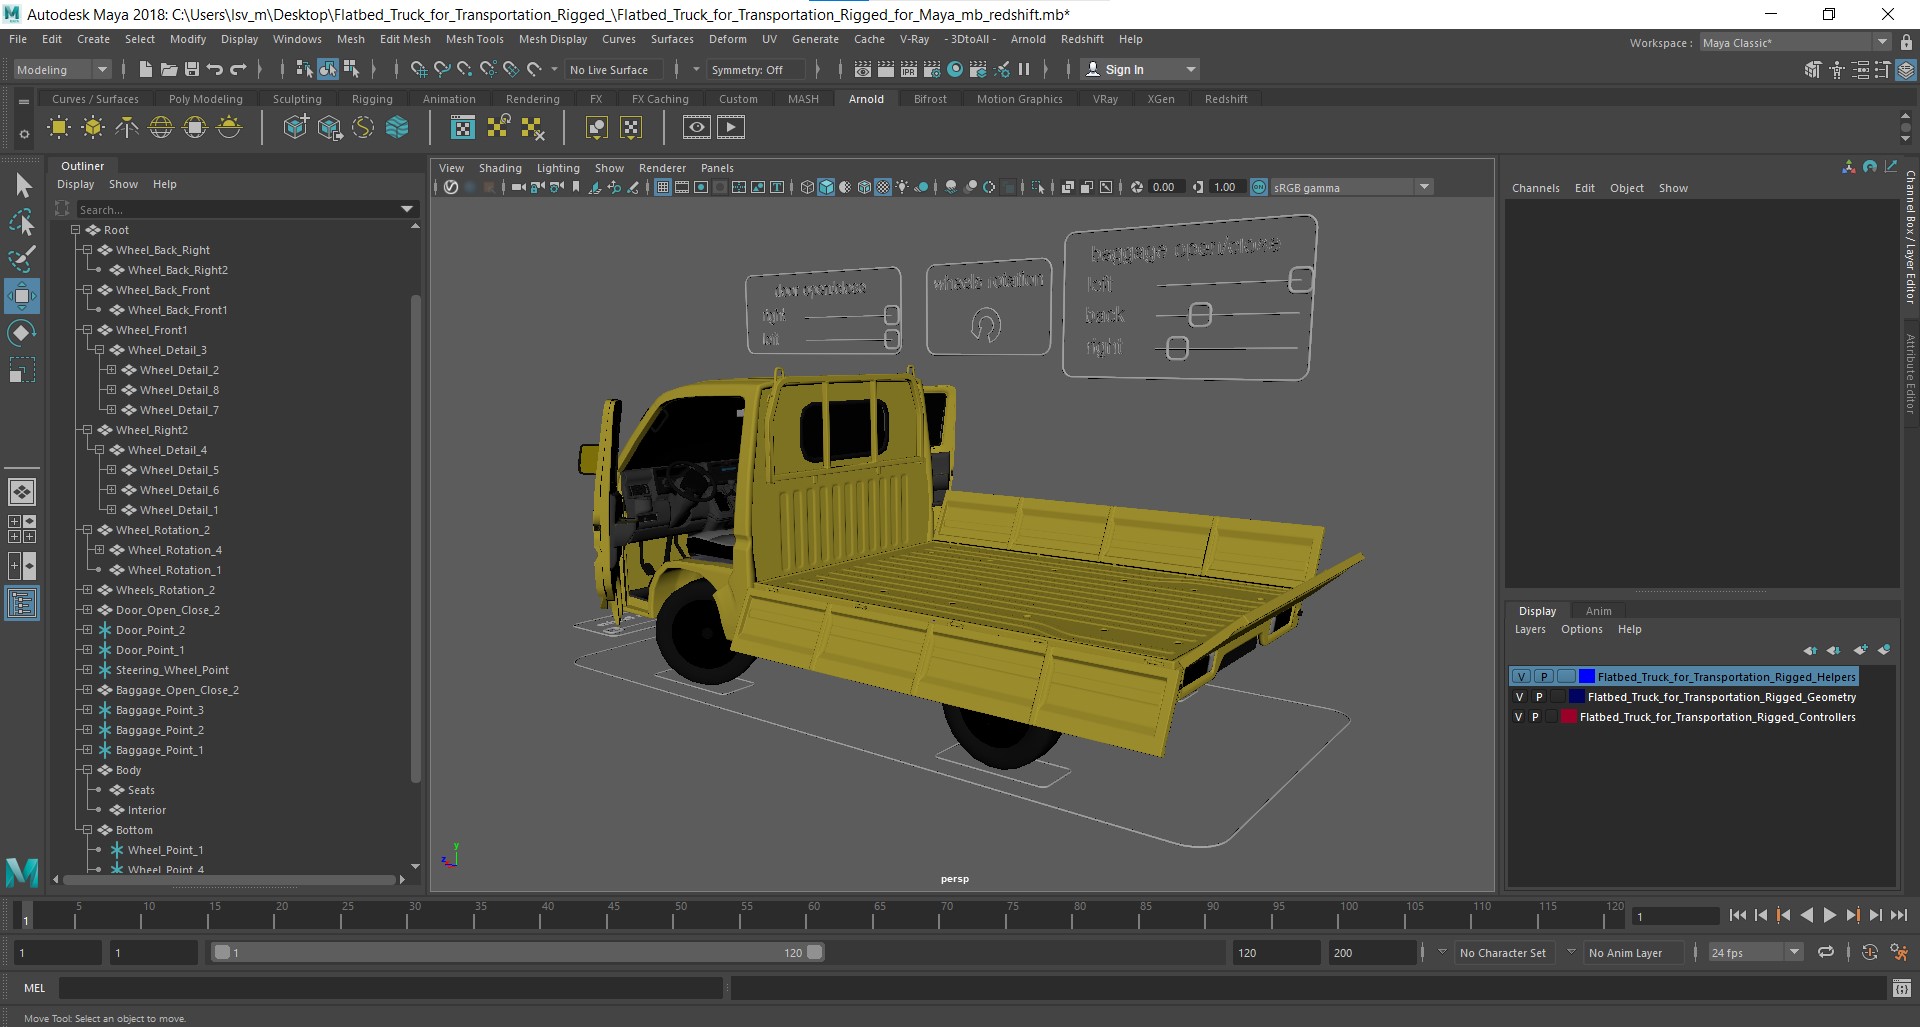1920x1027 pixels.
Task: Open the 24 fps frame rate dropdown
Action: [x=1755, y=952]
